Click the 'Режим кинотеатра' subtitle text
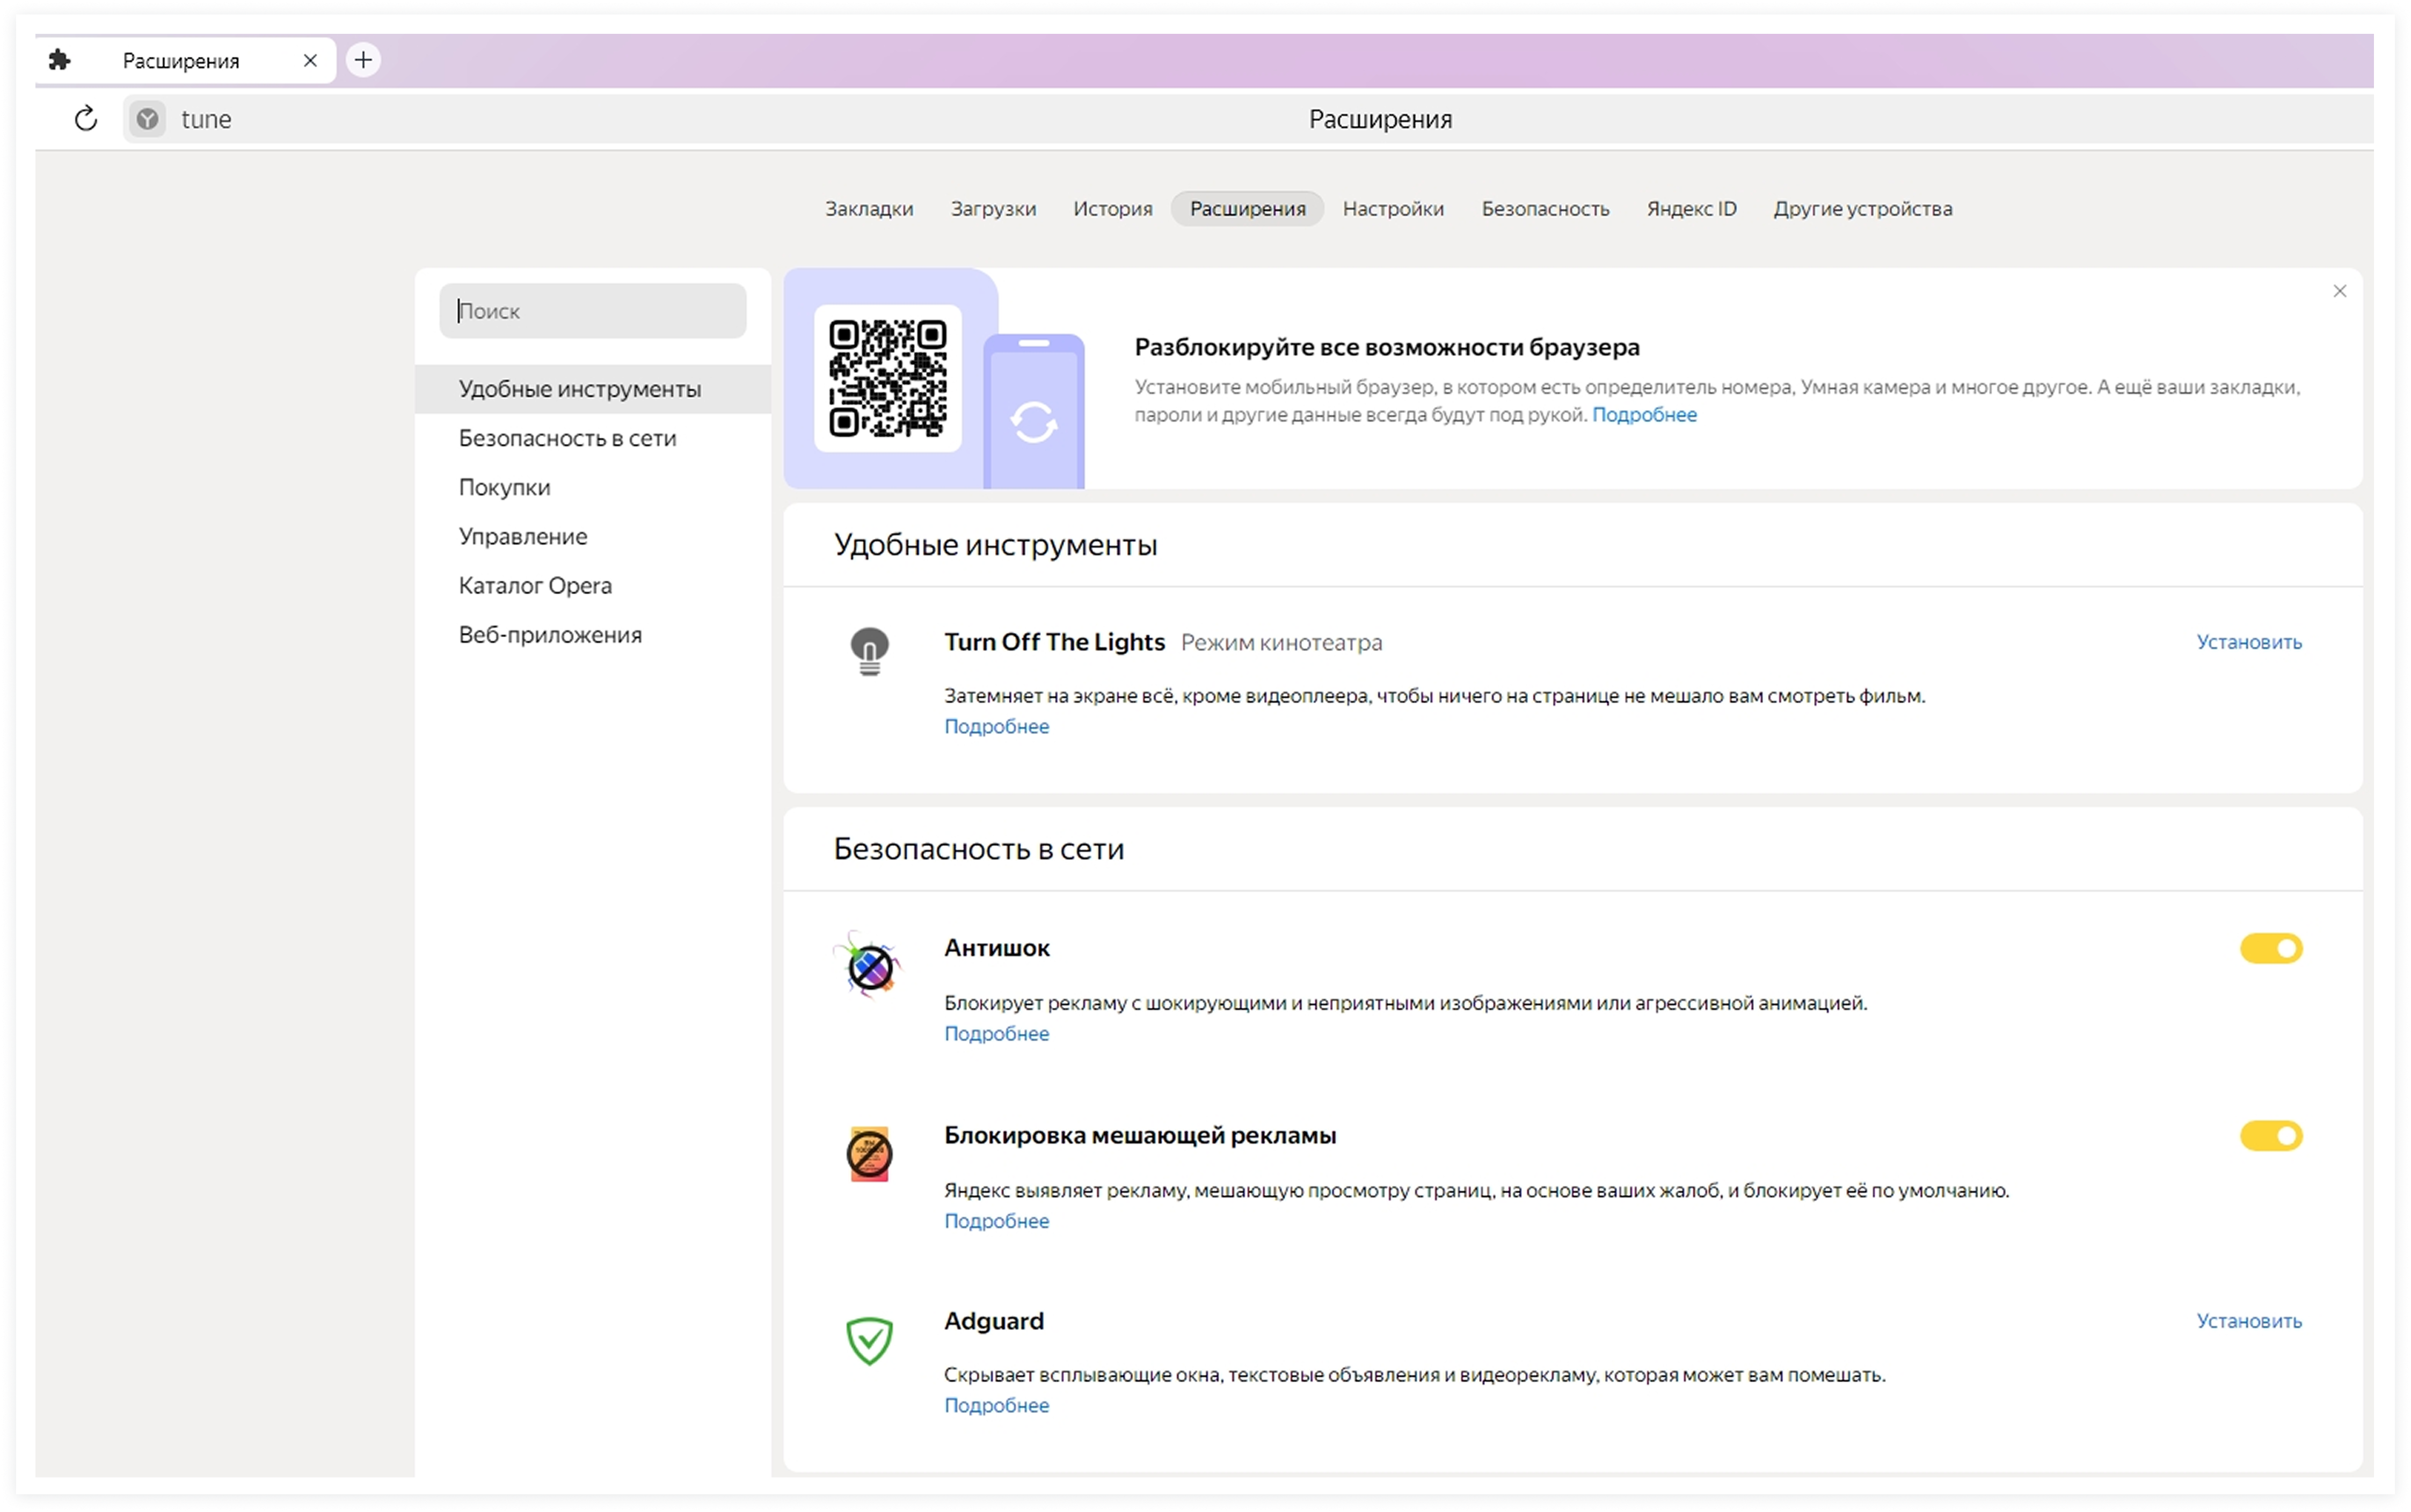Viewport: 2411px width, 1512px height. click(x=1281, y=643)
